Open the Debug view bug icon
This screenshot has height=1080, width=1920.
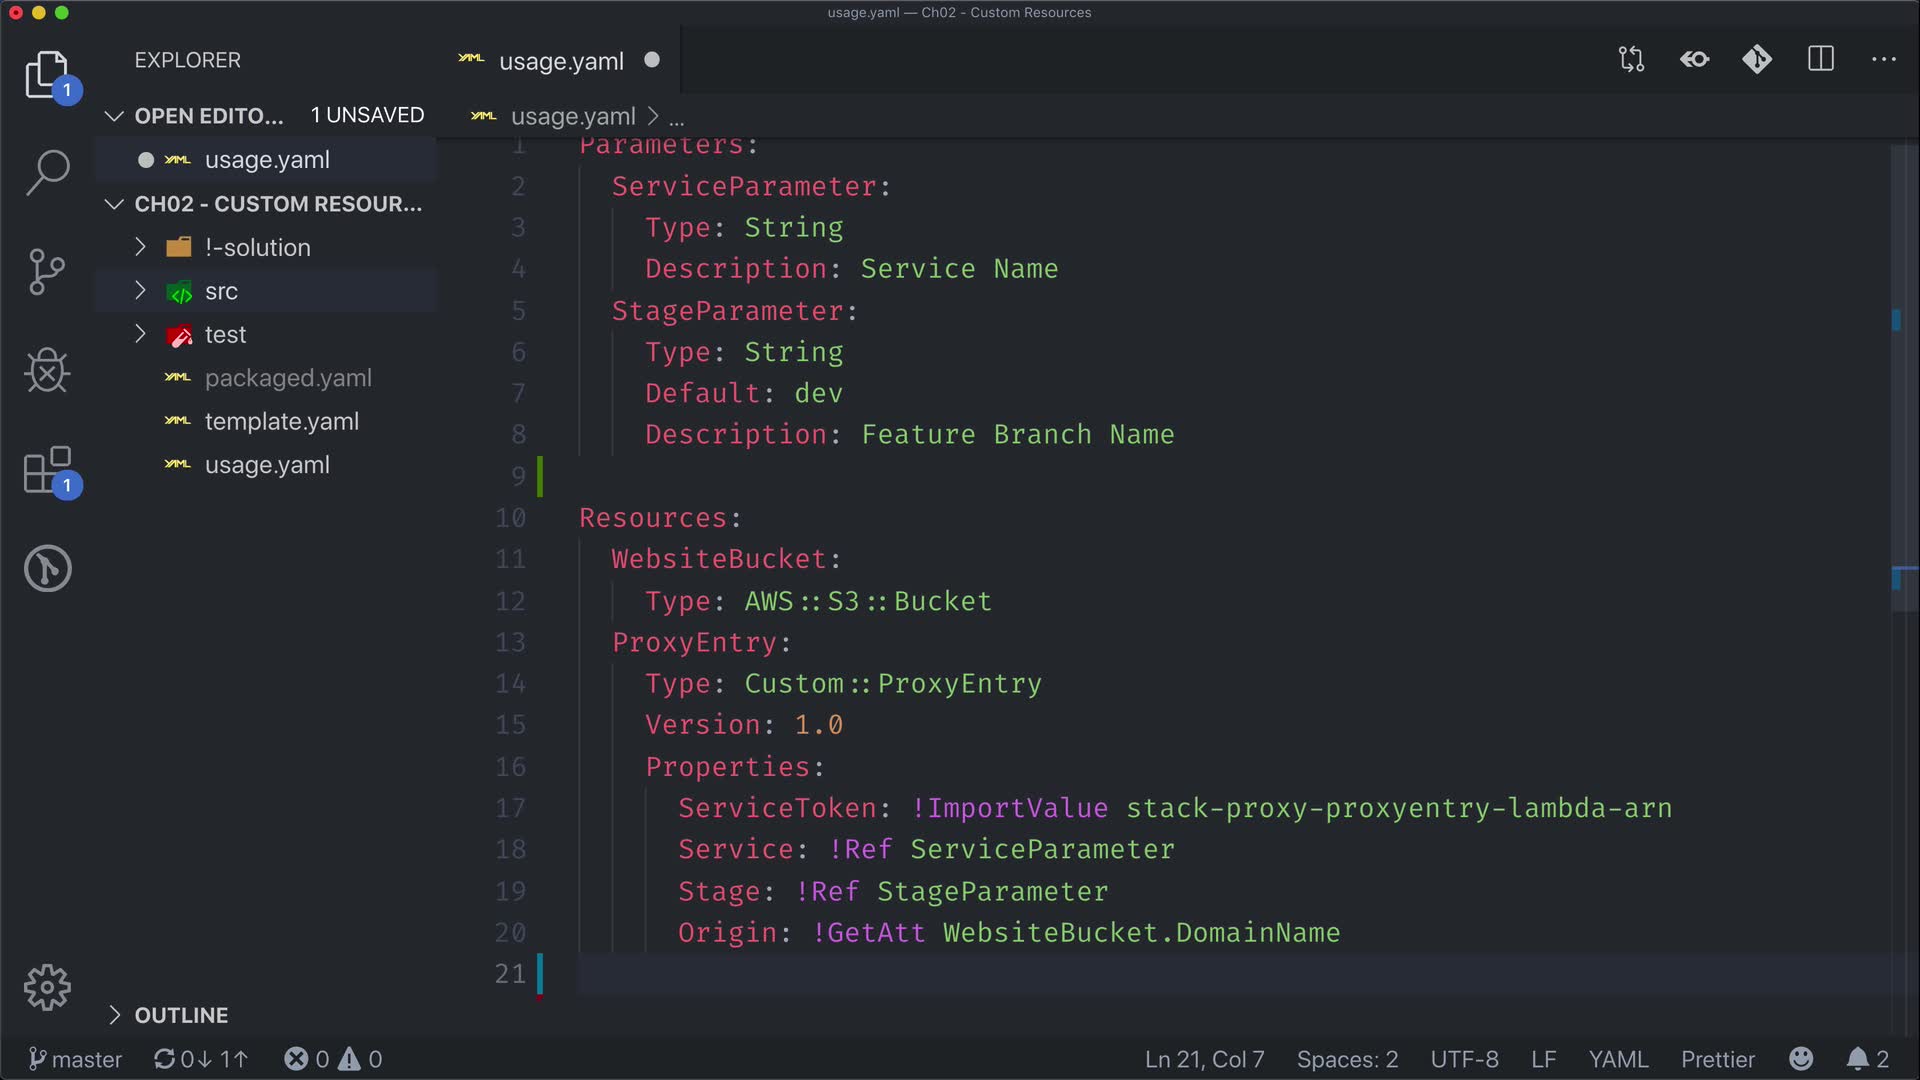point(47,371)
